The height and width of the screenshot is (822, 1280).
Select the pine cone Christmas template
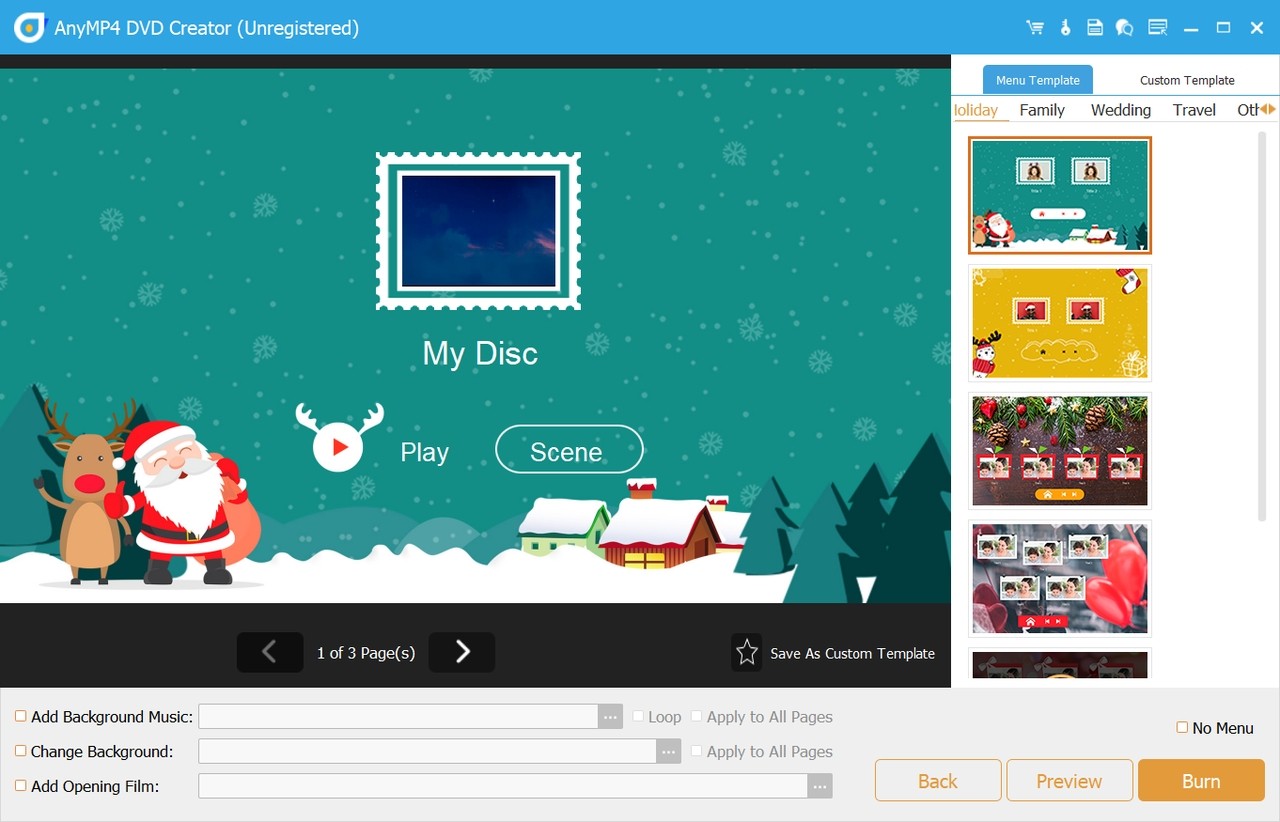(x=1060, y=450)
